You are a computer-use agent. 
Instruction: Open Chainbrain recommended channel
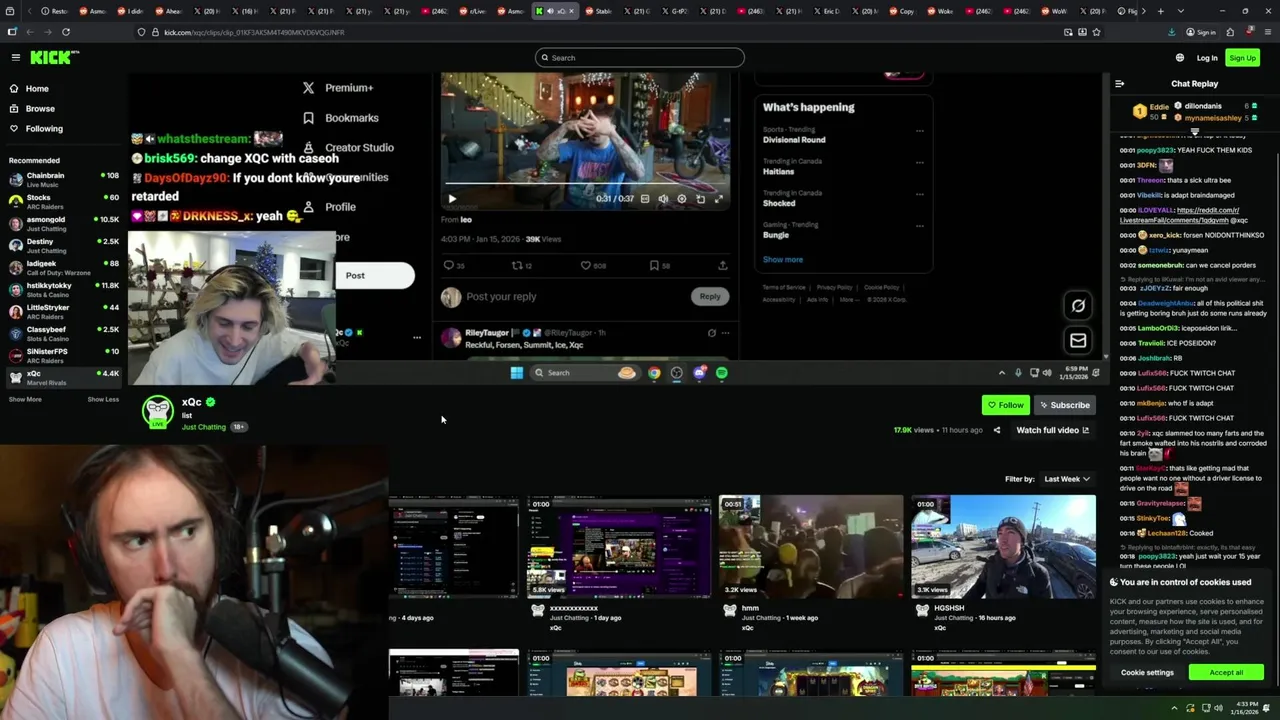pos(63,180)
